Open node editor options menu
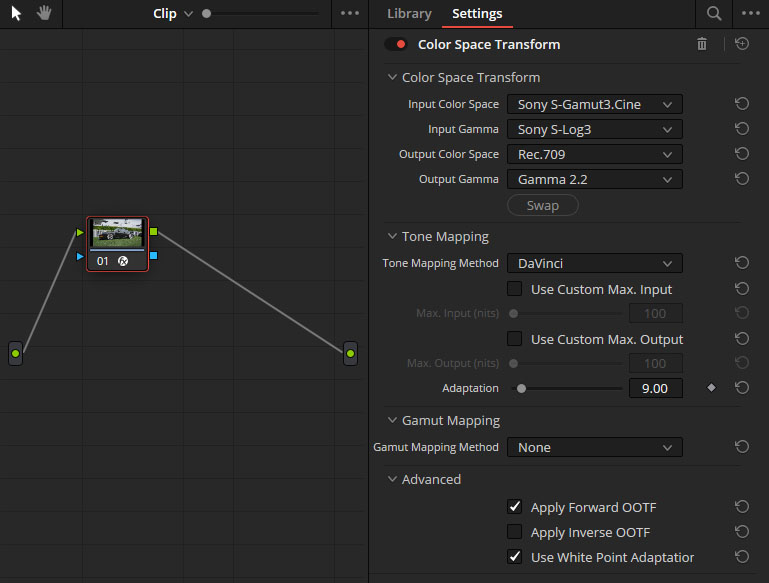Viewport: 769px width, 583px height. (349, 14)
